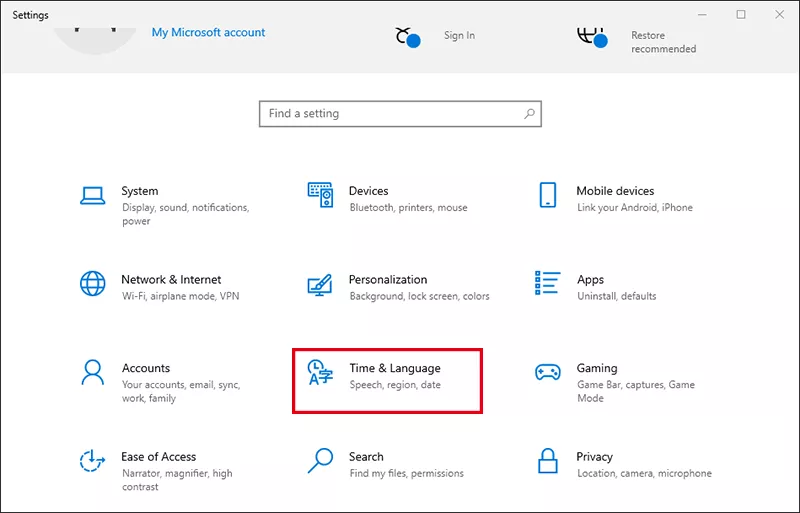800x513 pixels.
Task: Open the Search magnifier category icon
Action: click(x=320, y=460)
